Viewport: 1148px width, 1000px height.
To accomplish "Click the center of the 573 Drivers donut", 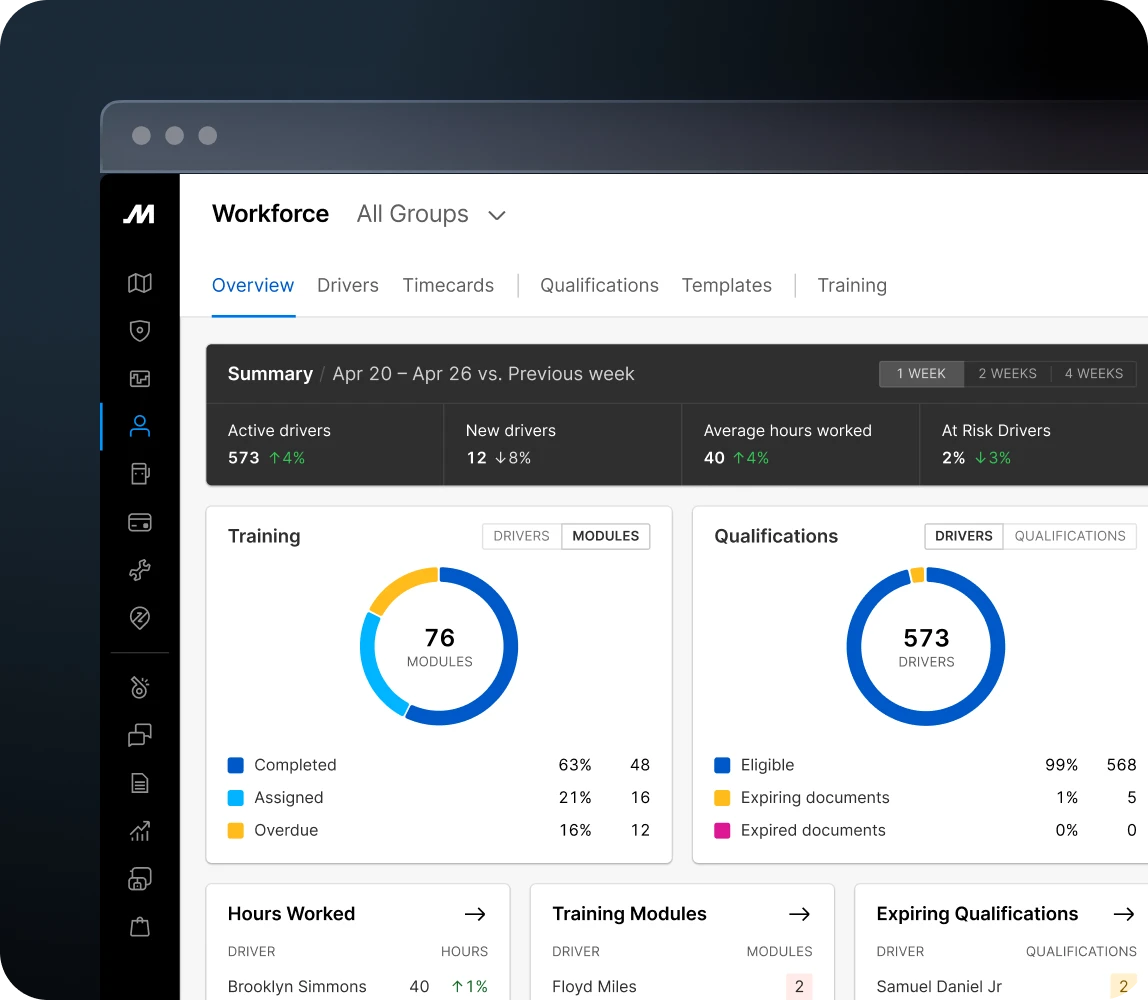I will coord(925,645).
